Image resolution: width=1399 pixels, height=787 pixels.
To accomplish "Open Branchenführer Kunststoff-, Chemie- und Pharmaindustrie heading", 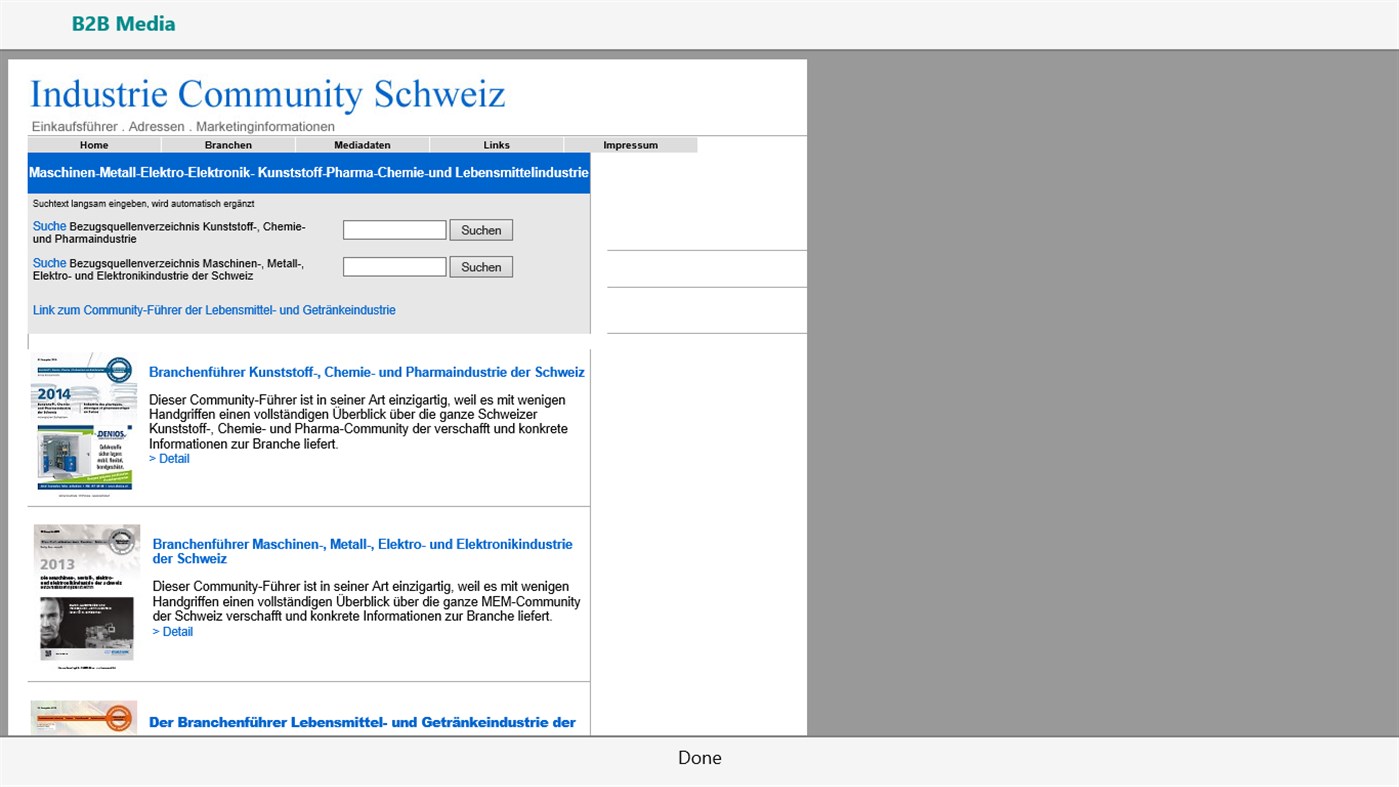I will [x=366, y=371].
